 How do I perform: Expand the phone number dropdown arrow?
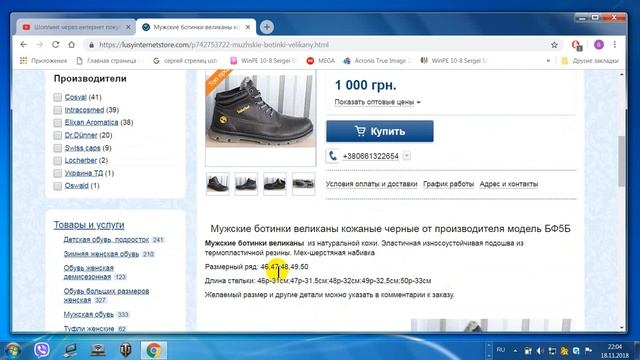(407, 156)
